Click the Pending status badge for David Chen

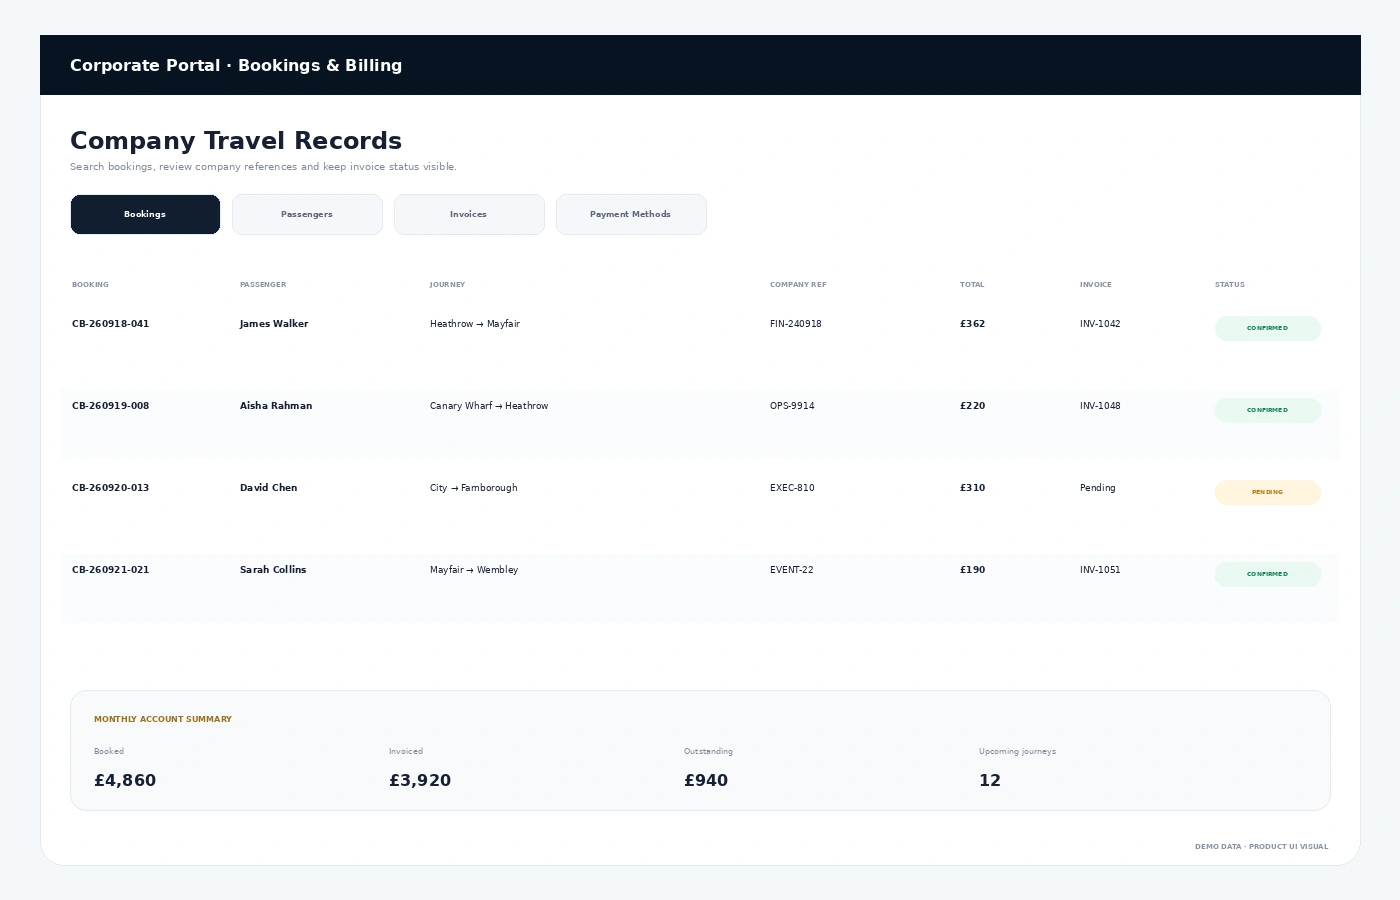[x=1268, y=492]
